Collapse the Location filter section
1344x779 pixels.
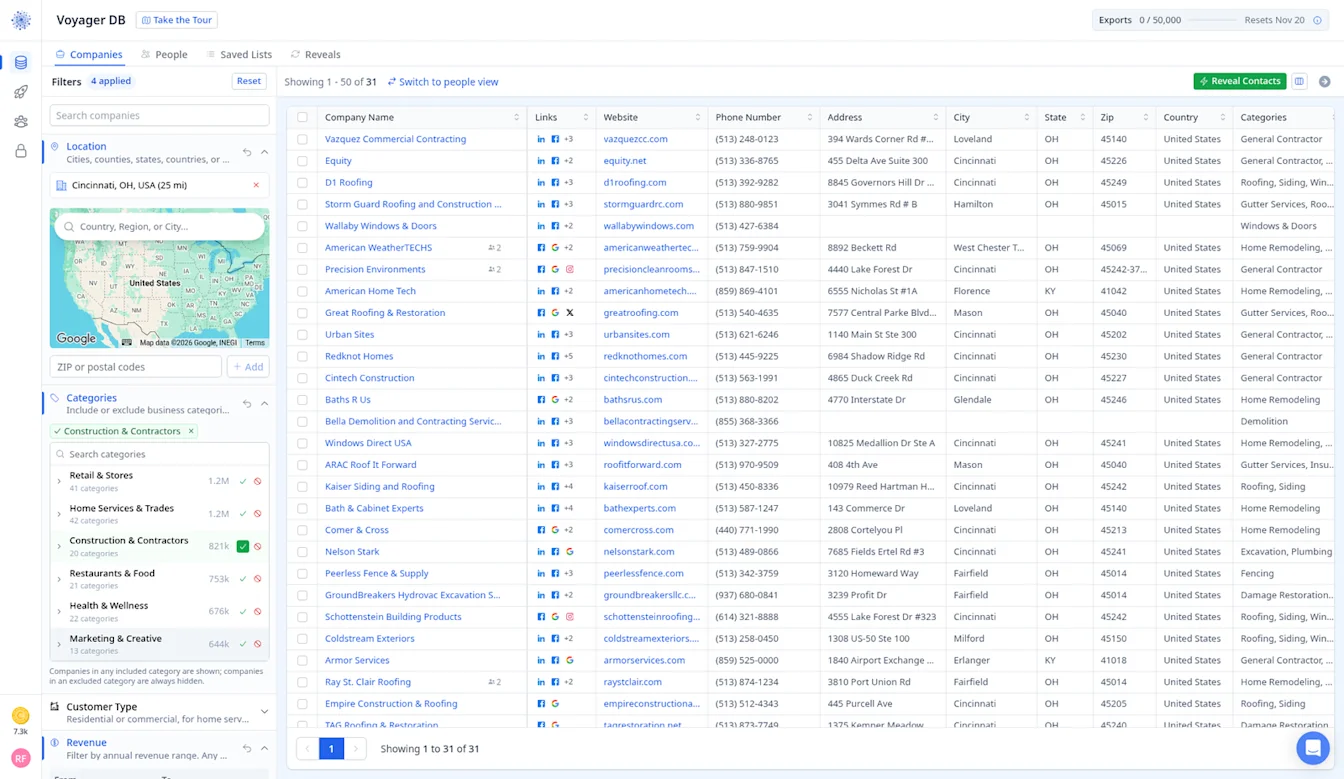click(x=264, y=152)
